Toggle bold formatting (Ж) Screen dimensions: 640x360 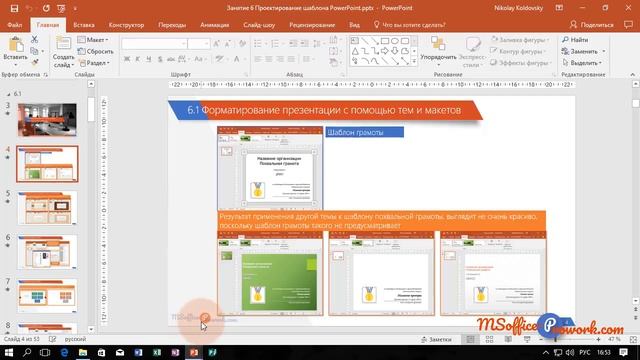[x=127, y=59]
